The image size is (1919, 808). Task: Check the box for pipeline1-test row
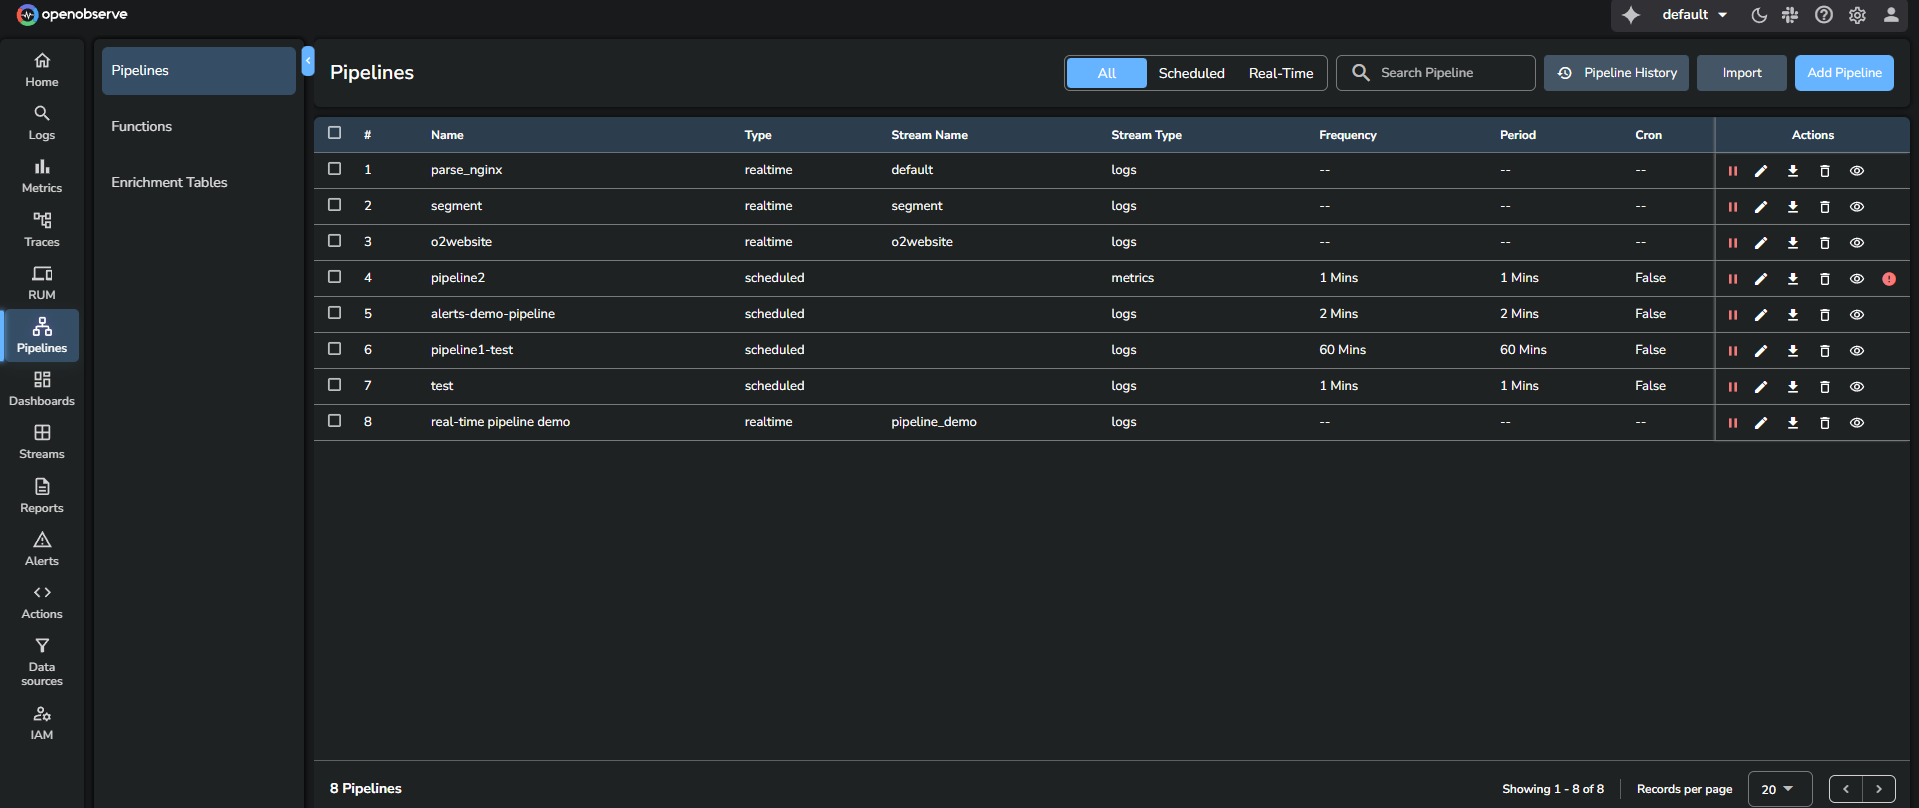pyautogui.click(x=335, y=349)
